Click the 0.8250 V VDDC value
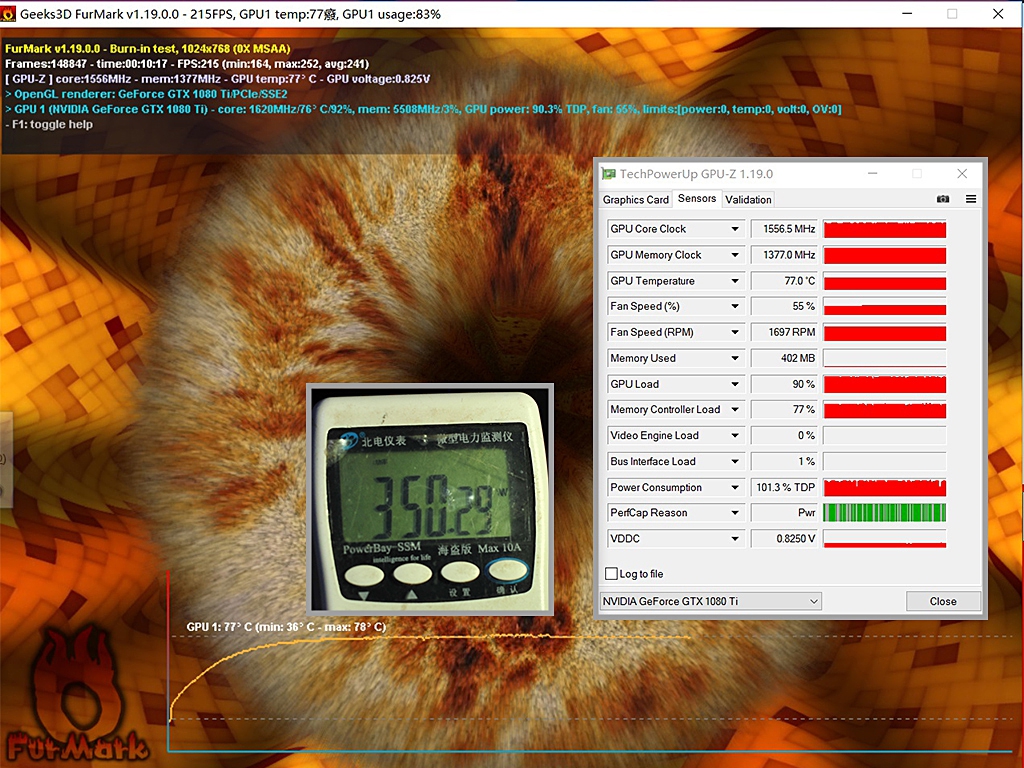The width and height of the screenshot is (1024, 768). pyautogui.click(x=784, y=539)
